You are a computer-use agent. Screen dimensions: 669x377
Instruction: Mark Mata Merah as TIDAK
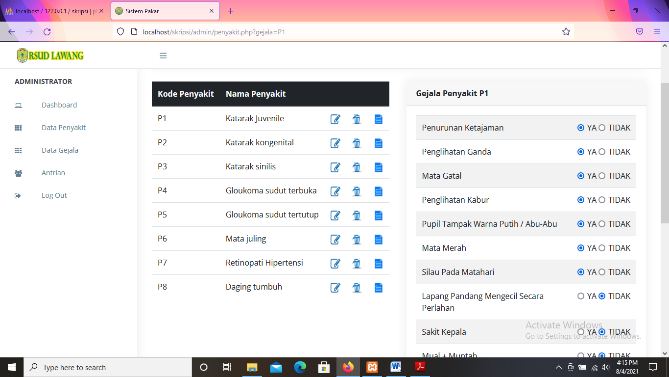602,248
